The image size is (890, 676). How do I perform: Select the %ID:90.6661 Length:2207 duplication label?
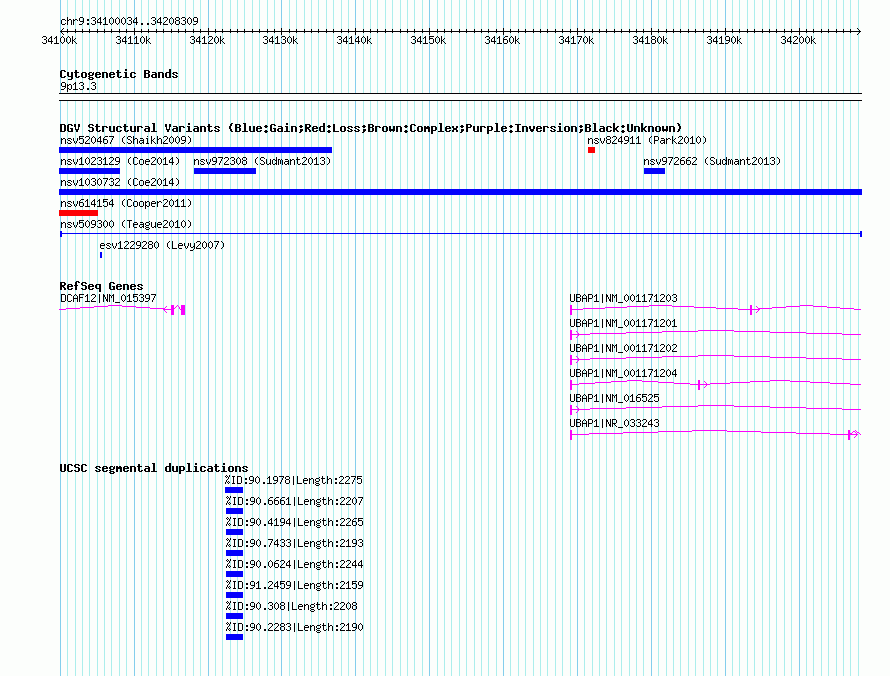pyautogui.click(x=294, y=501)
